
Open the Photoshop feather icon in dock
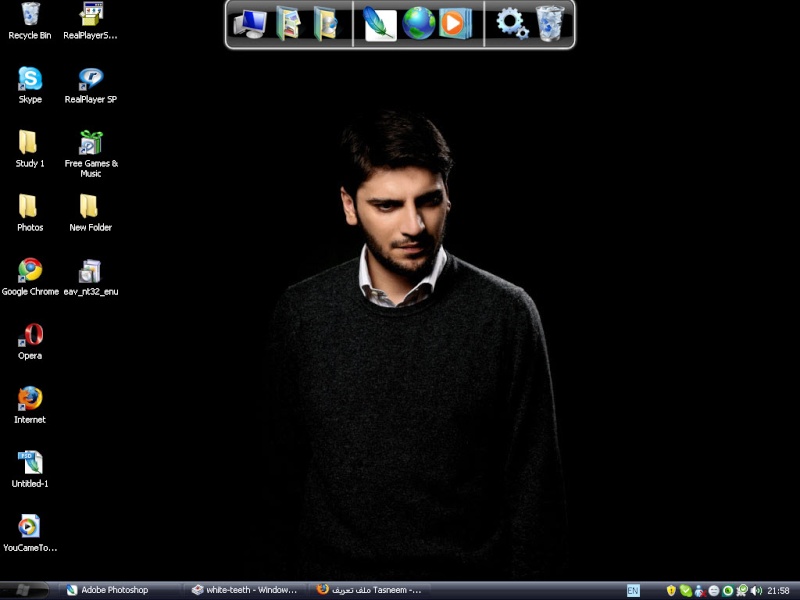point(380,23)
